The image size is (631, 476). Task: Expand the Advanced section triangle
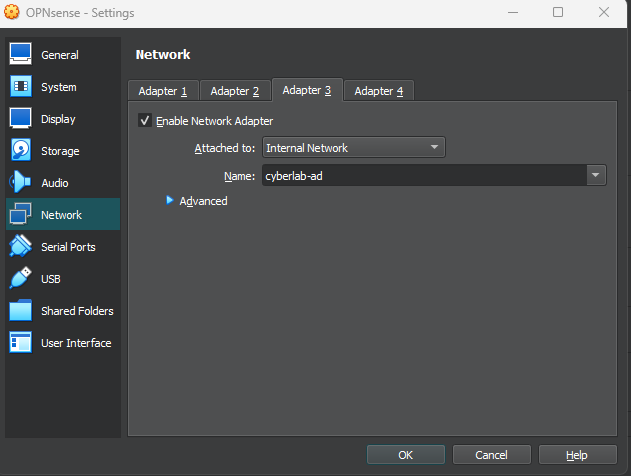pos(169,201)
